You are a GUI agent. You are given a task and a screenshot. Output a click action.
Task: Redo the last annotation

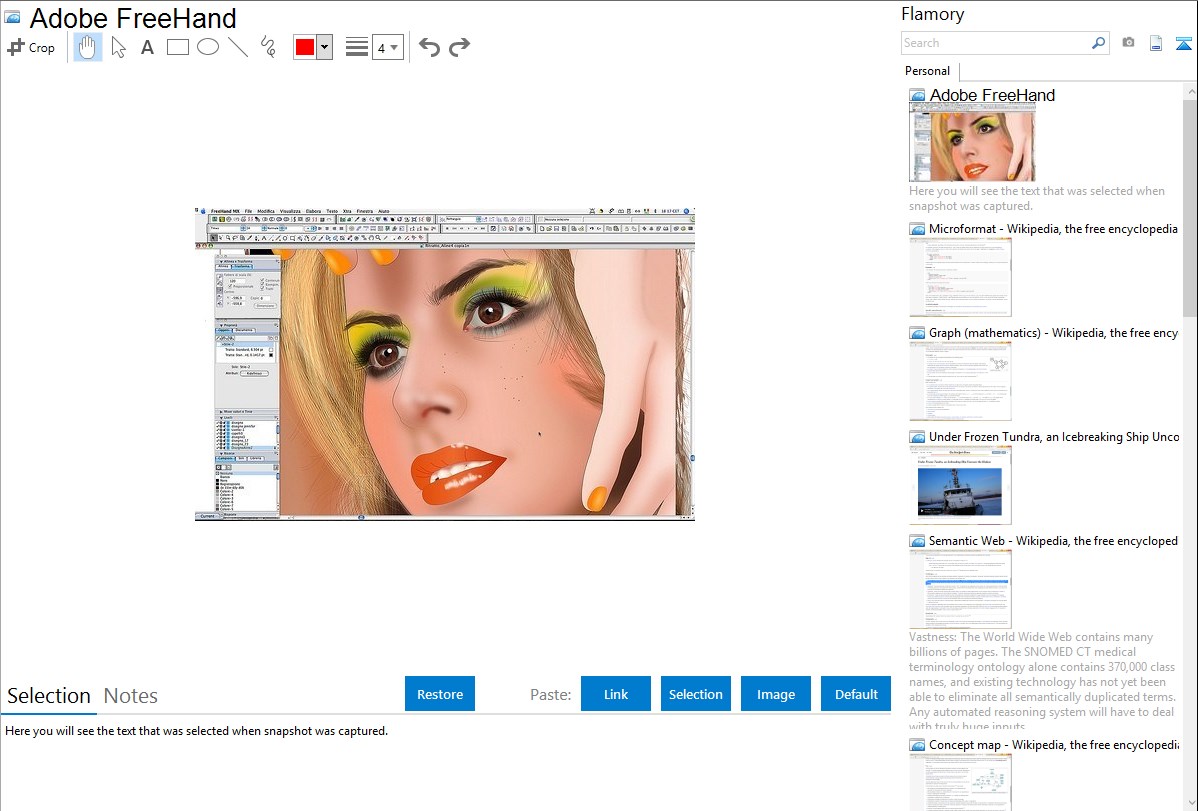click(x=459, y=47)
